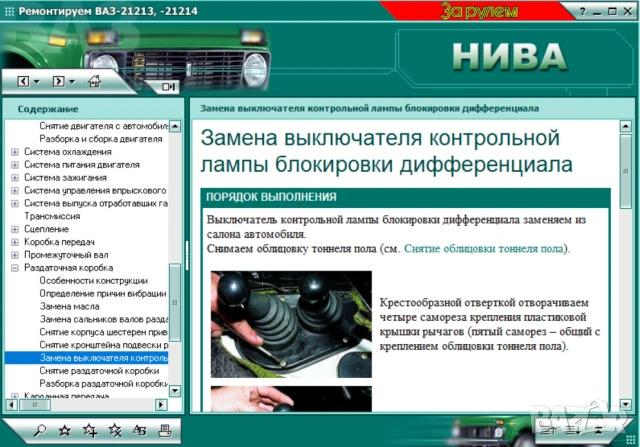Image resolution: width=640 pixels, height=447 pixels.
Task: Click the article breadcrumb title bar text
Action: (x=369, y=108)
